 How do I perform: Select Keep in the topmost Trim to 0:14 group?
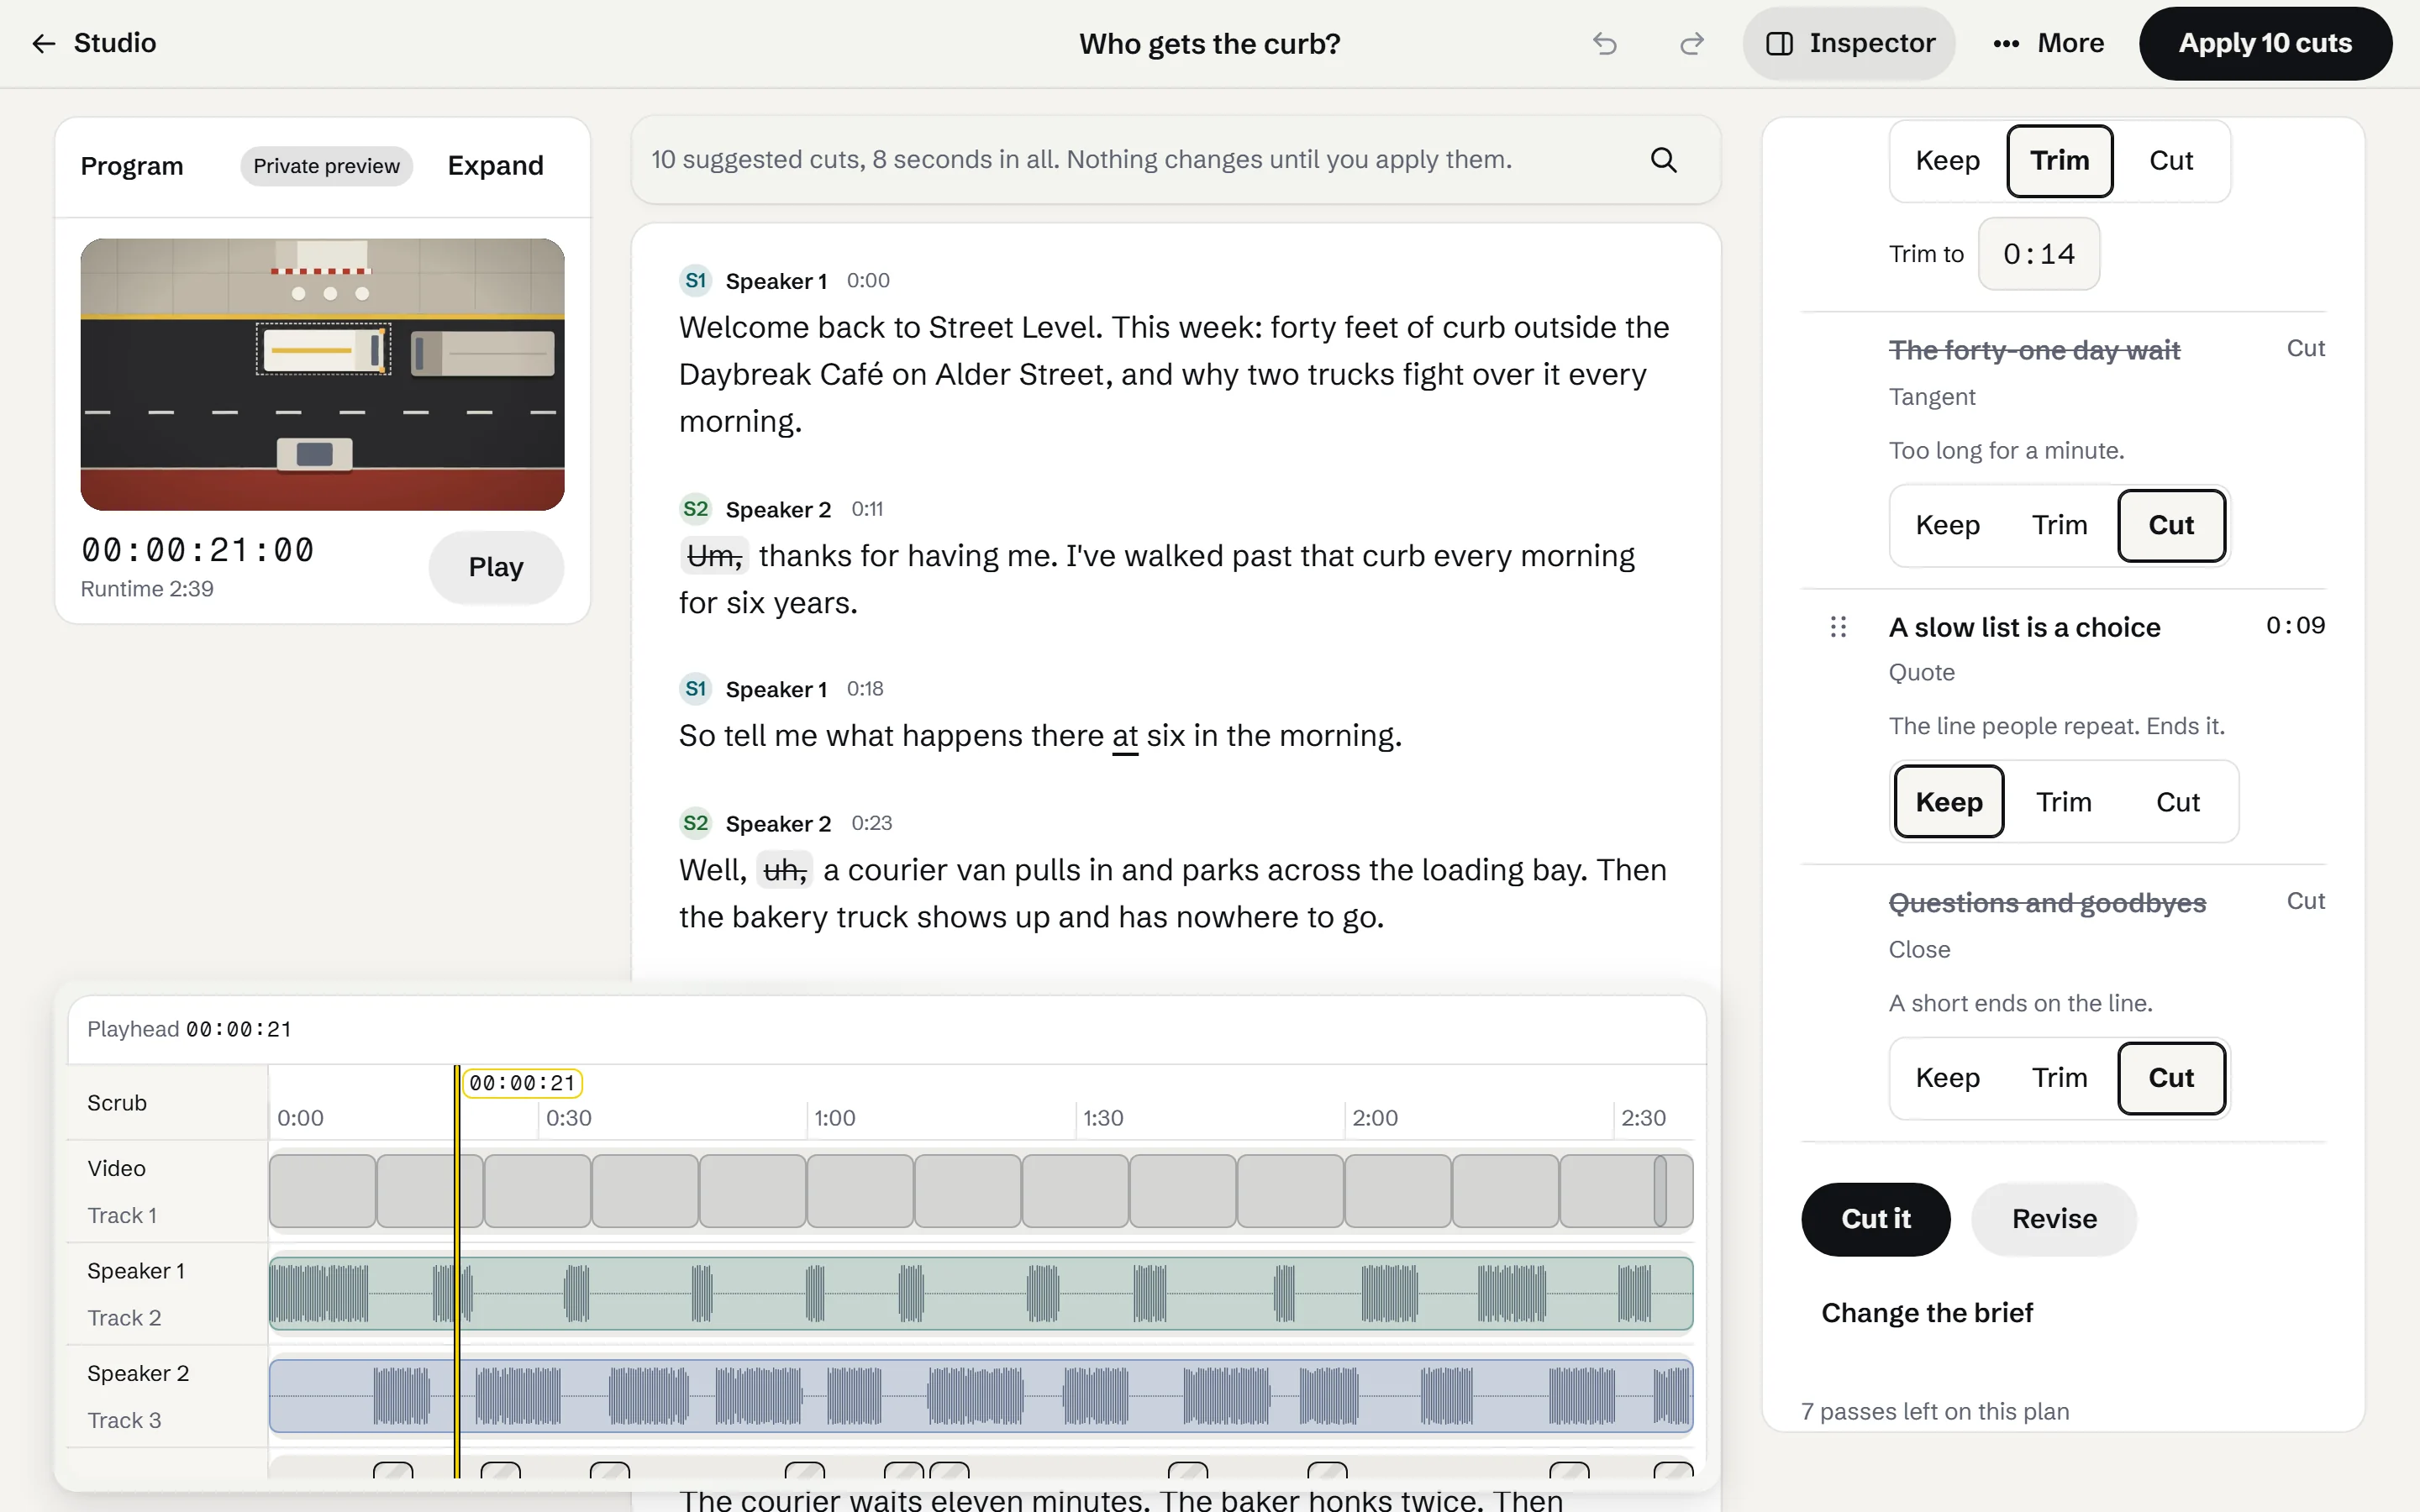[x=1947, y=161]
